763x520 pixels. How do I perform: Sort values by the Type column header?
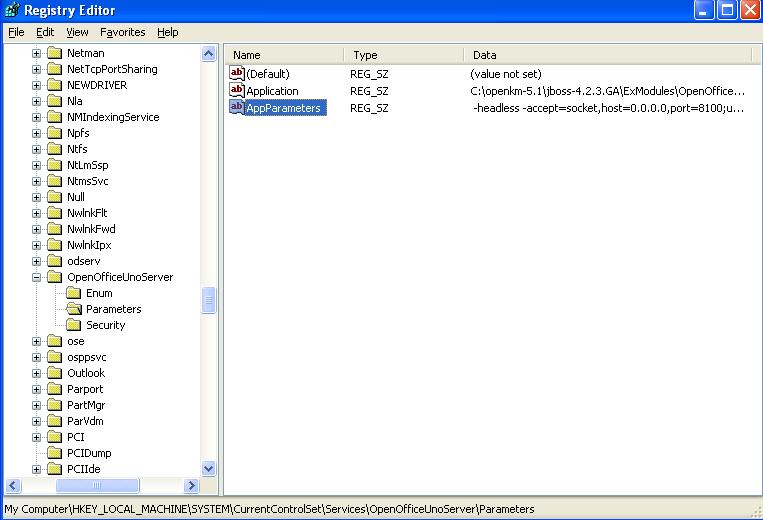point(404,55)
